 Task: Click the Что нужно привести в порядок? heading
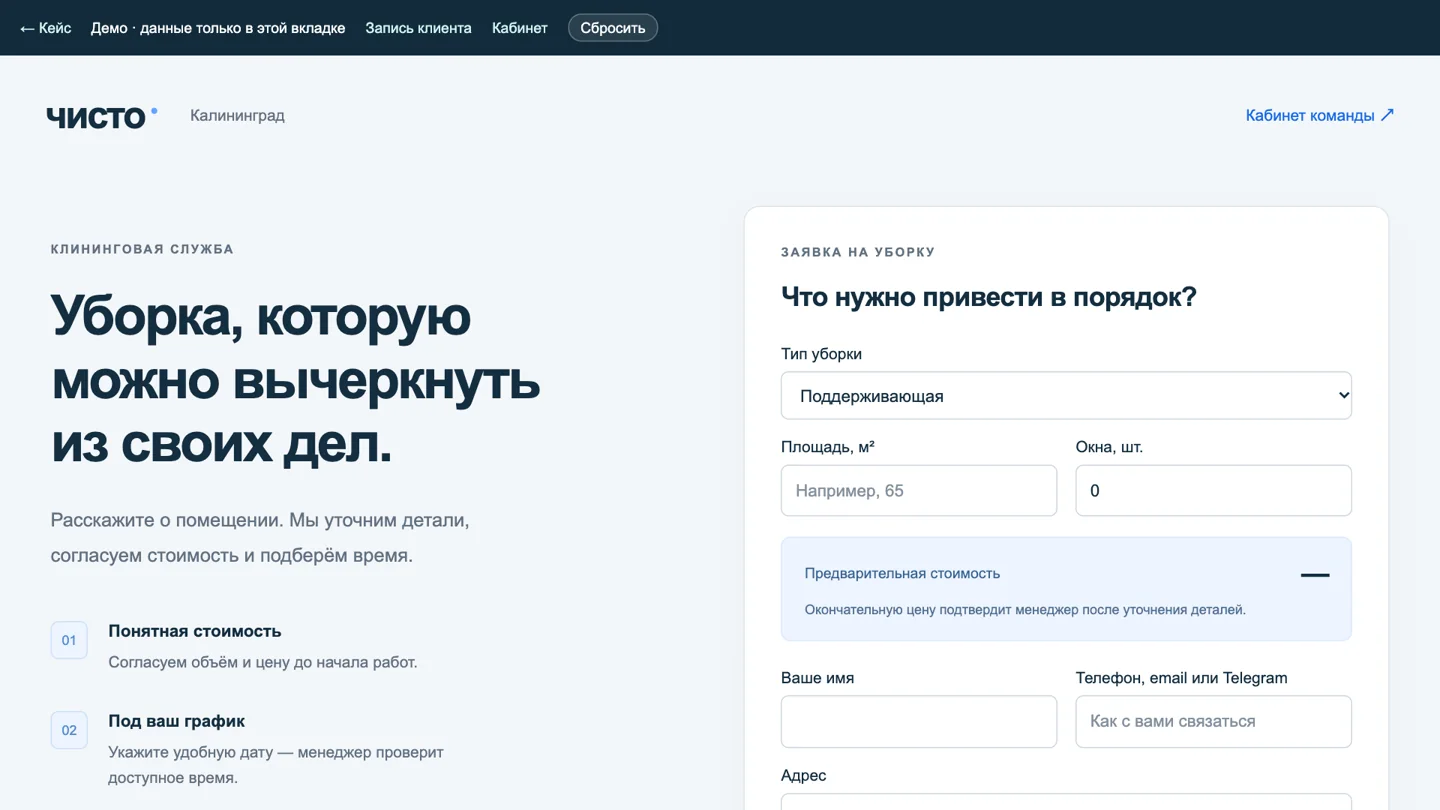[x=989, y=297]
